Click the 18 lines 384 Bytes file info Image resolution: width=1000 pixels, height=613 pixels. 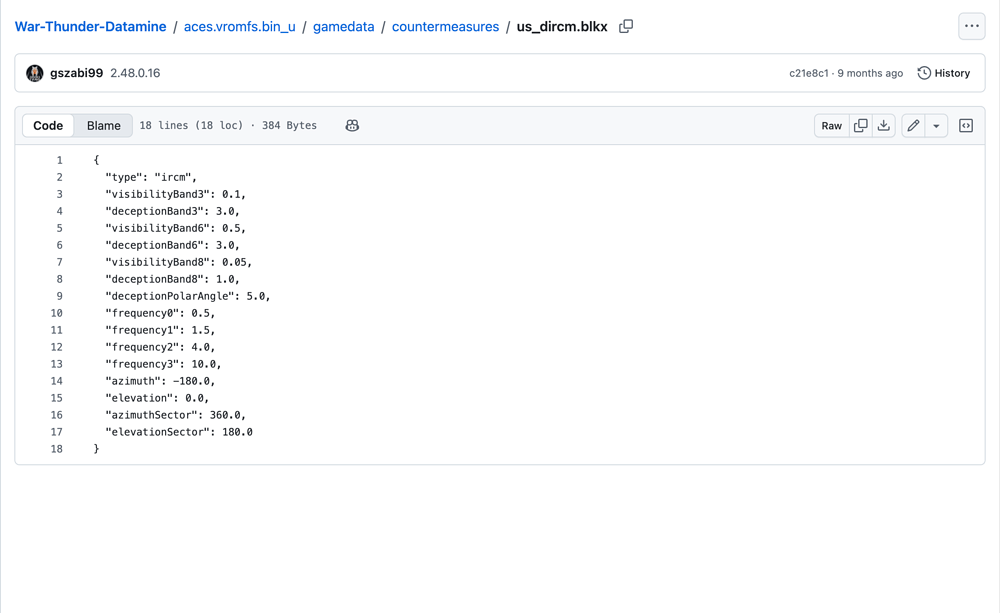(228, 126)
